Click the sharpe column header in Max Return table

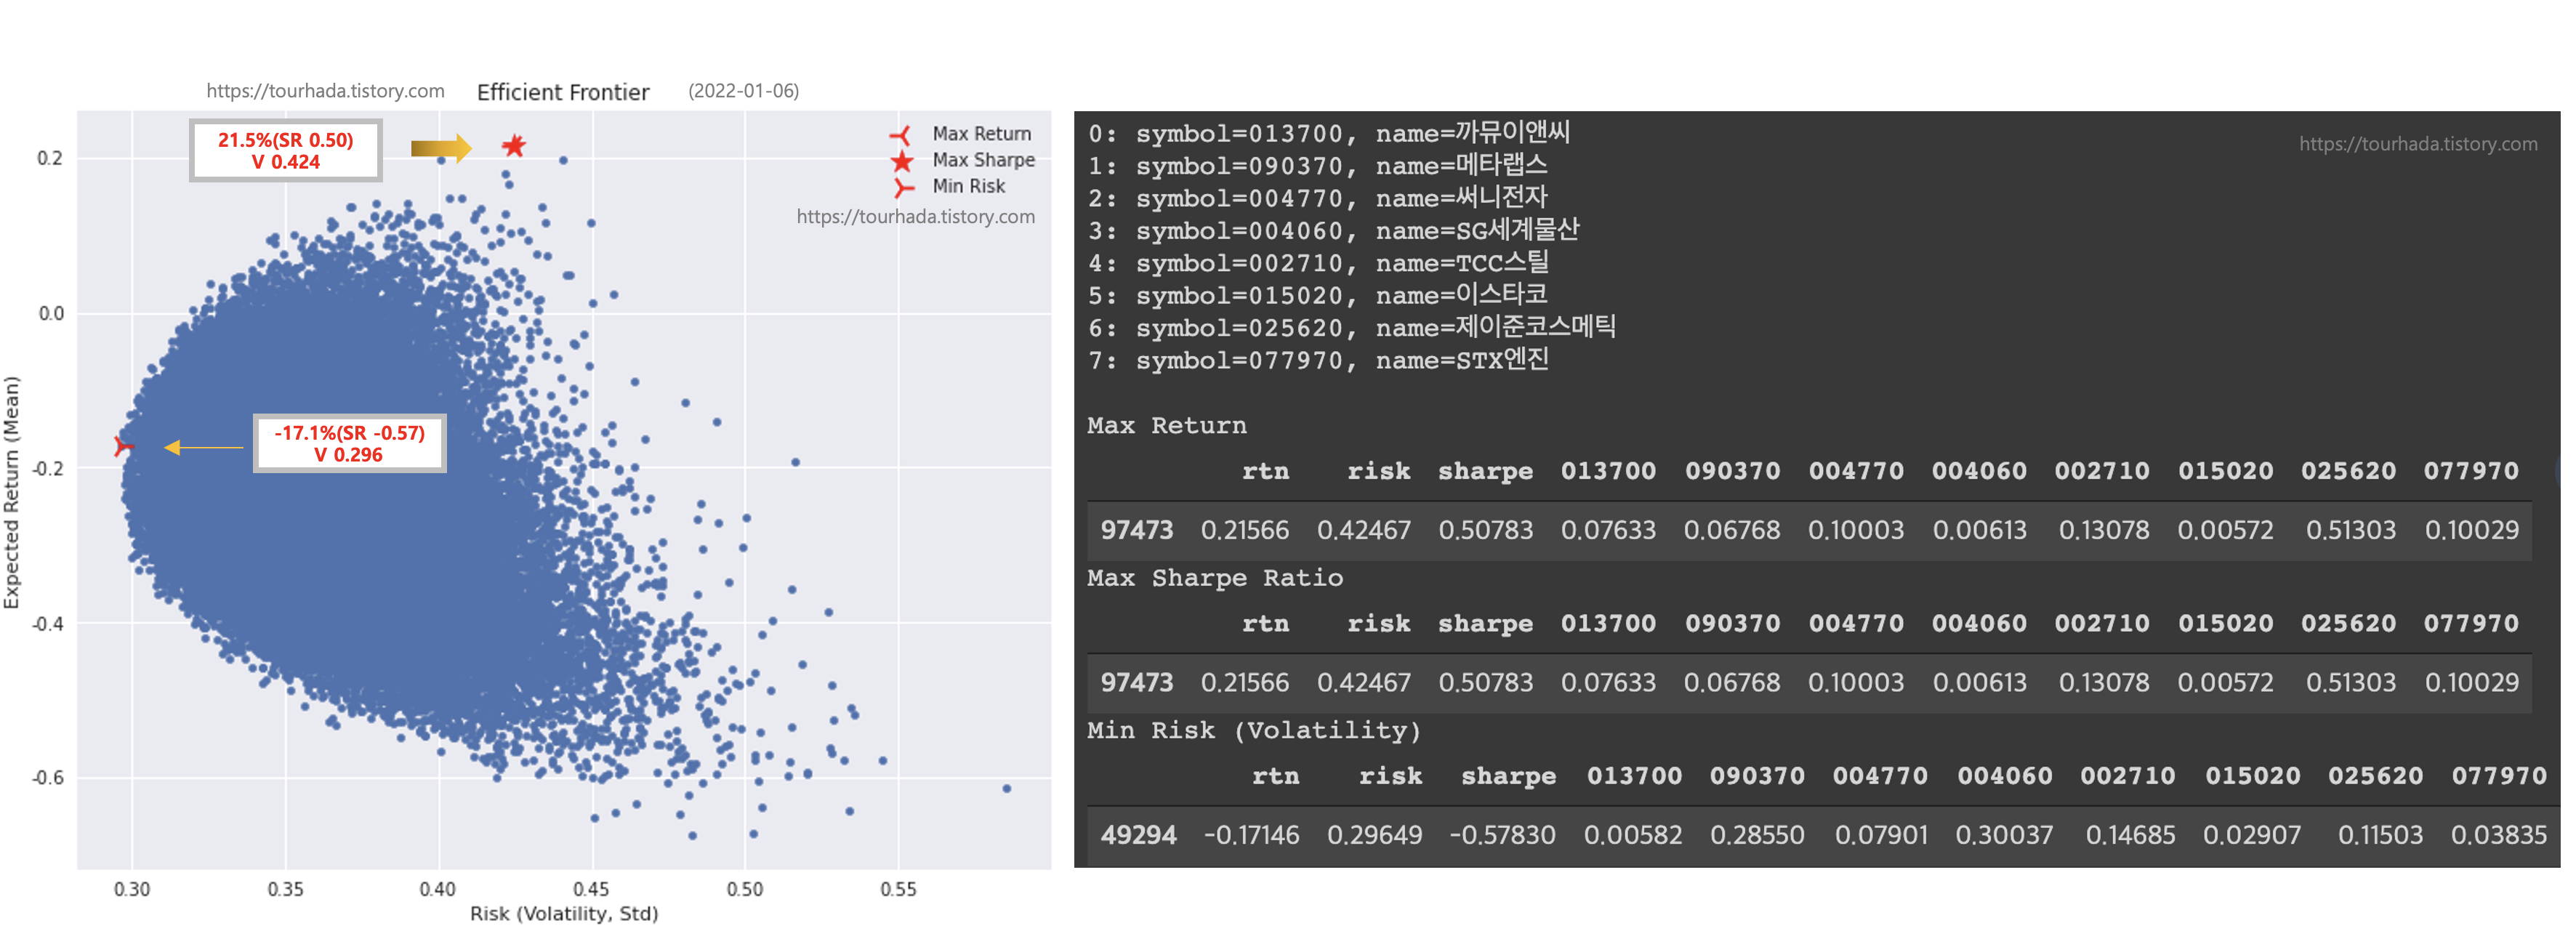pos(1485,471)
